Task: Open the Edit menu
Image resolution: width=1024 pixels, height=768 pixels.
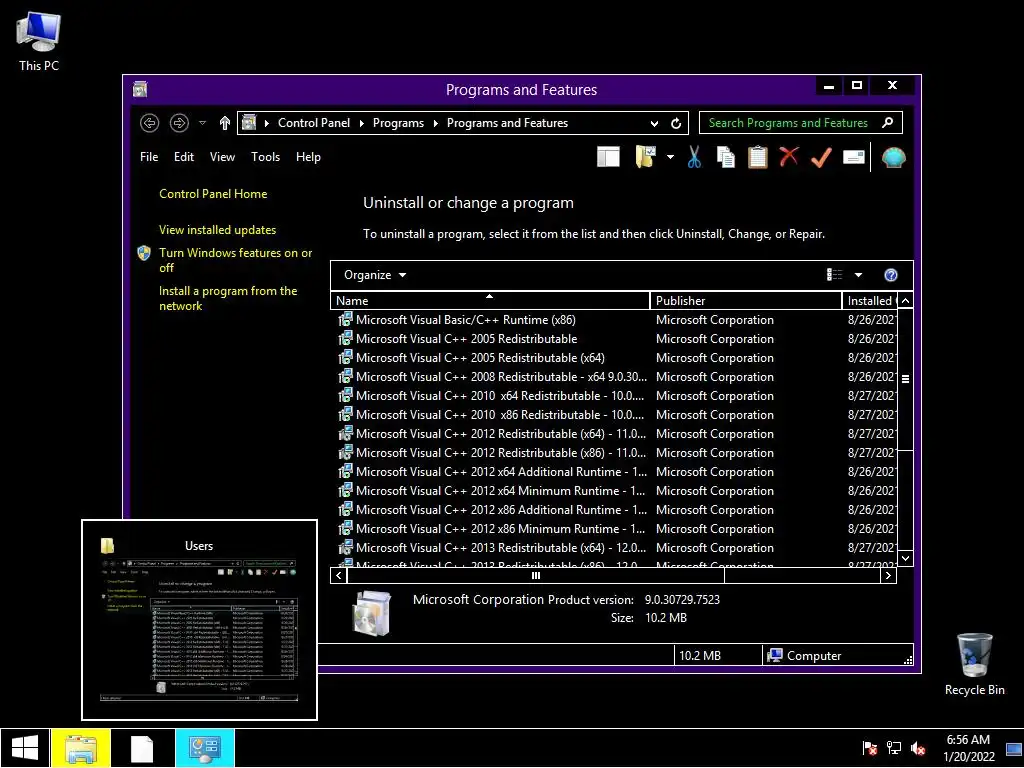Action: point(184,157)
